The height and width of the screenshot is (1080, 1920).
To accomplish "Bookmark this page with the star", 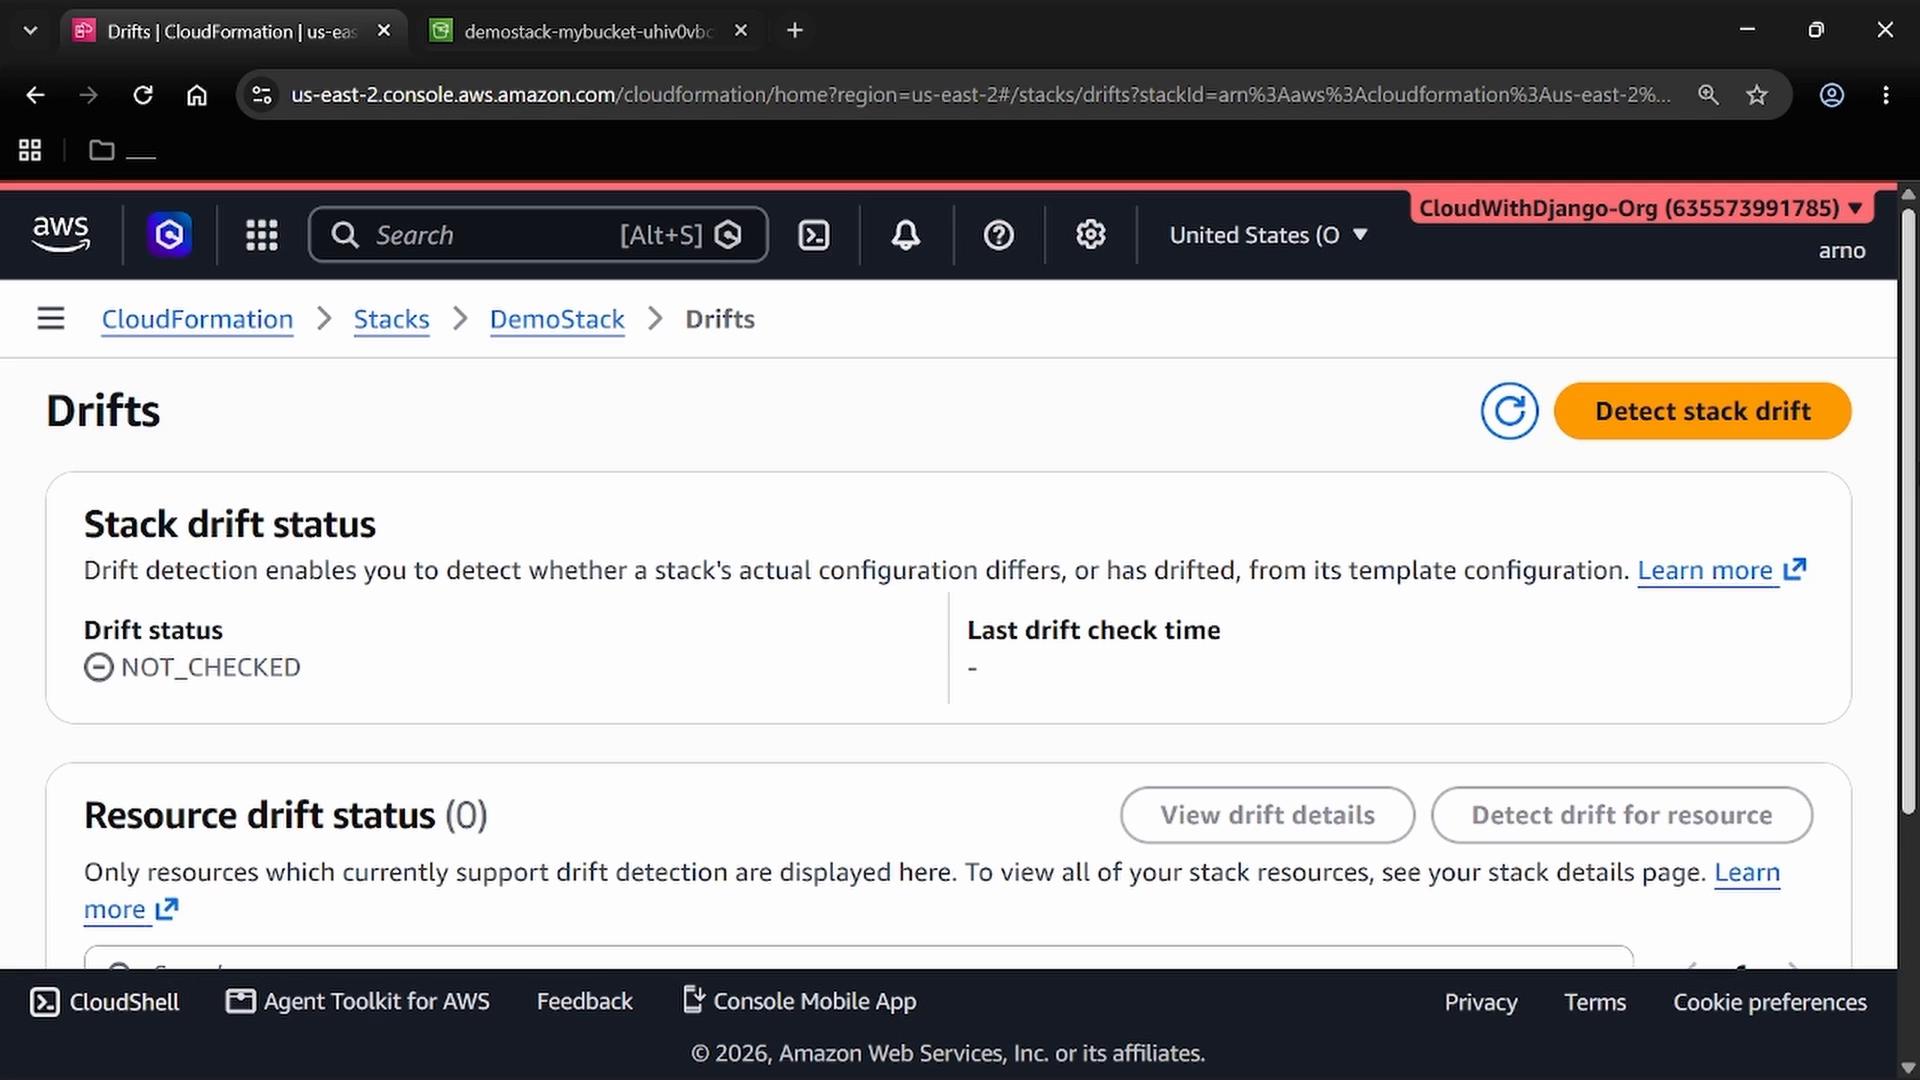I will pos(1757,95).
